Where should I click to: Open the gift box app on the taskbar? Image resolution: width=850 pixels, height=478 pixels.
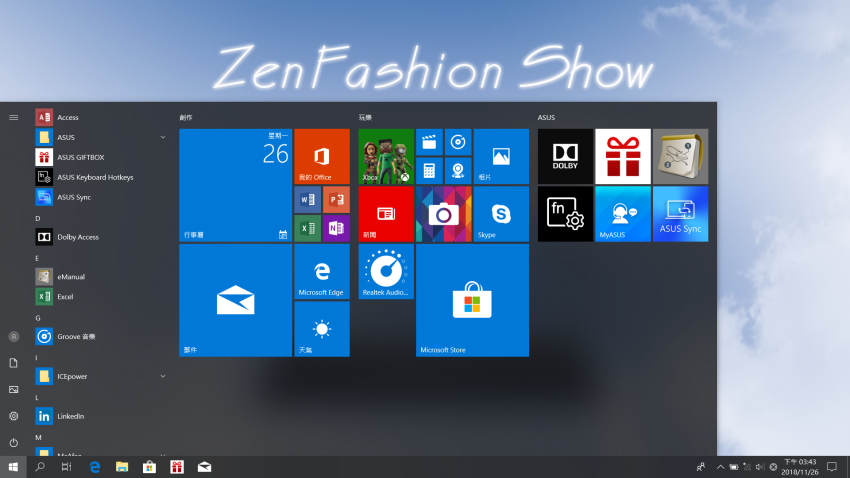[177, 467]
